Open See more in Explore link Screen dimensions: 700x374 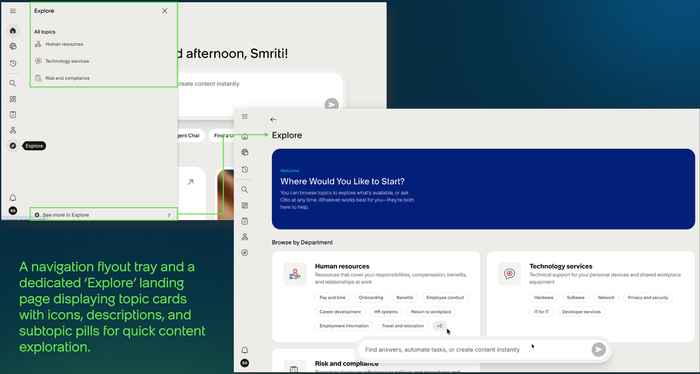[104, 215]
